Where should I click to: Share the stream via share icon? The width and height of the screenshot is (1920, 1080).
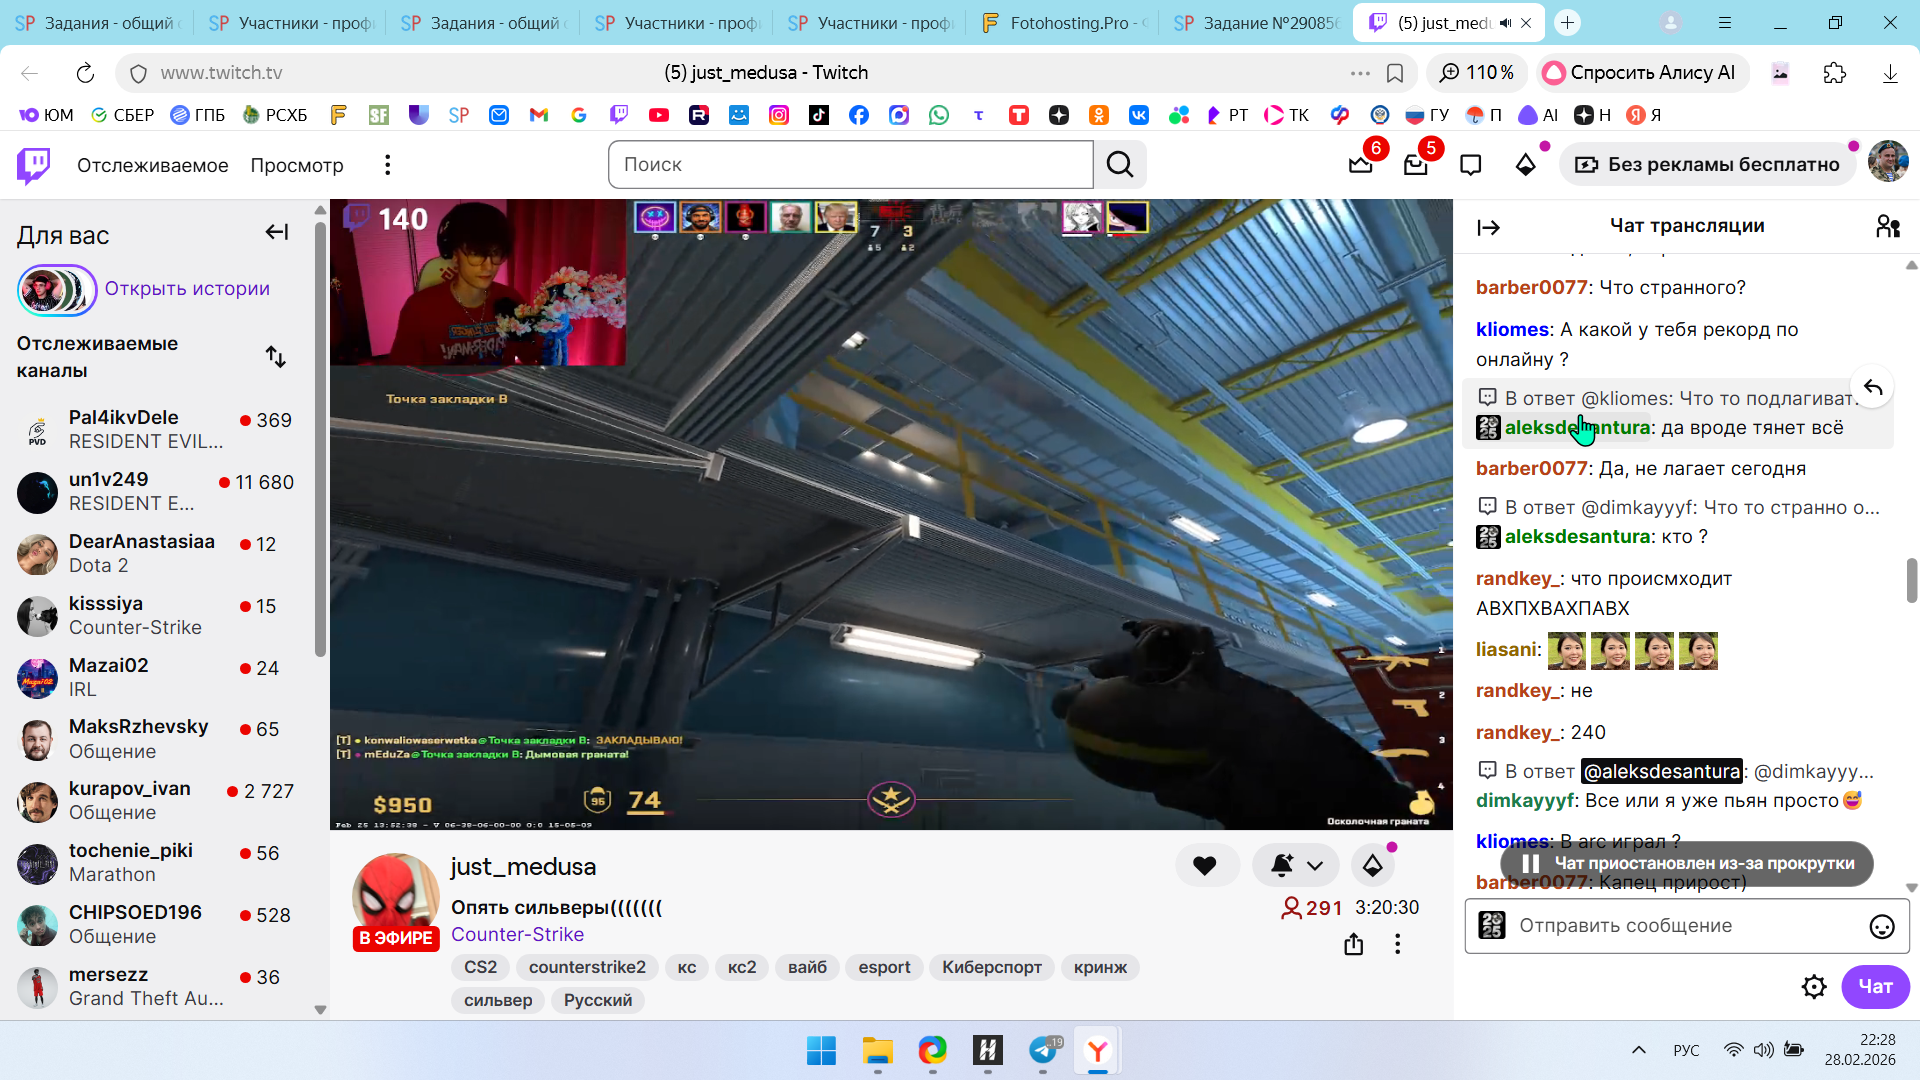pyautogui.click(x=1354, y=944)
